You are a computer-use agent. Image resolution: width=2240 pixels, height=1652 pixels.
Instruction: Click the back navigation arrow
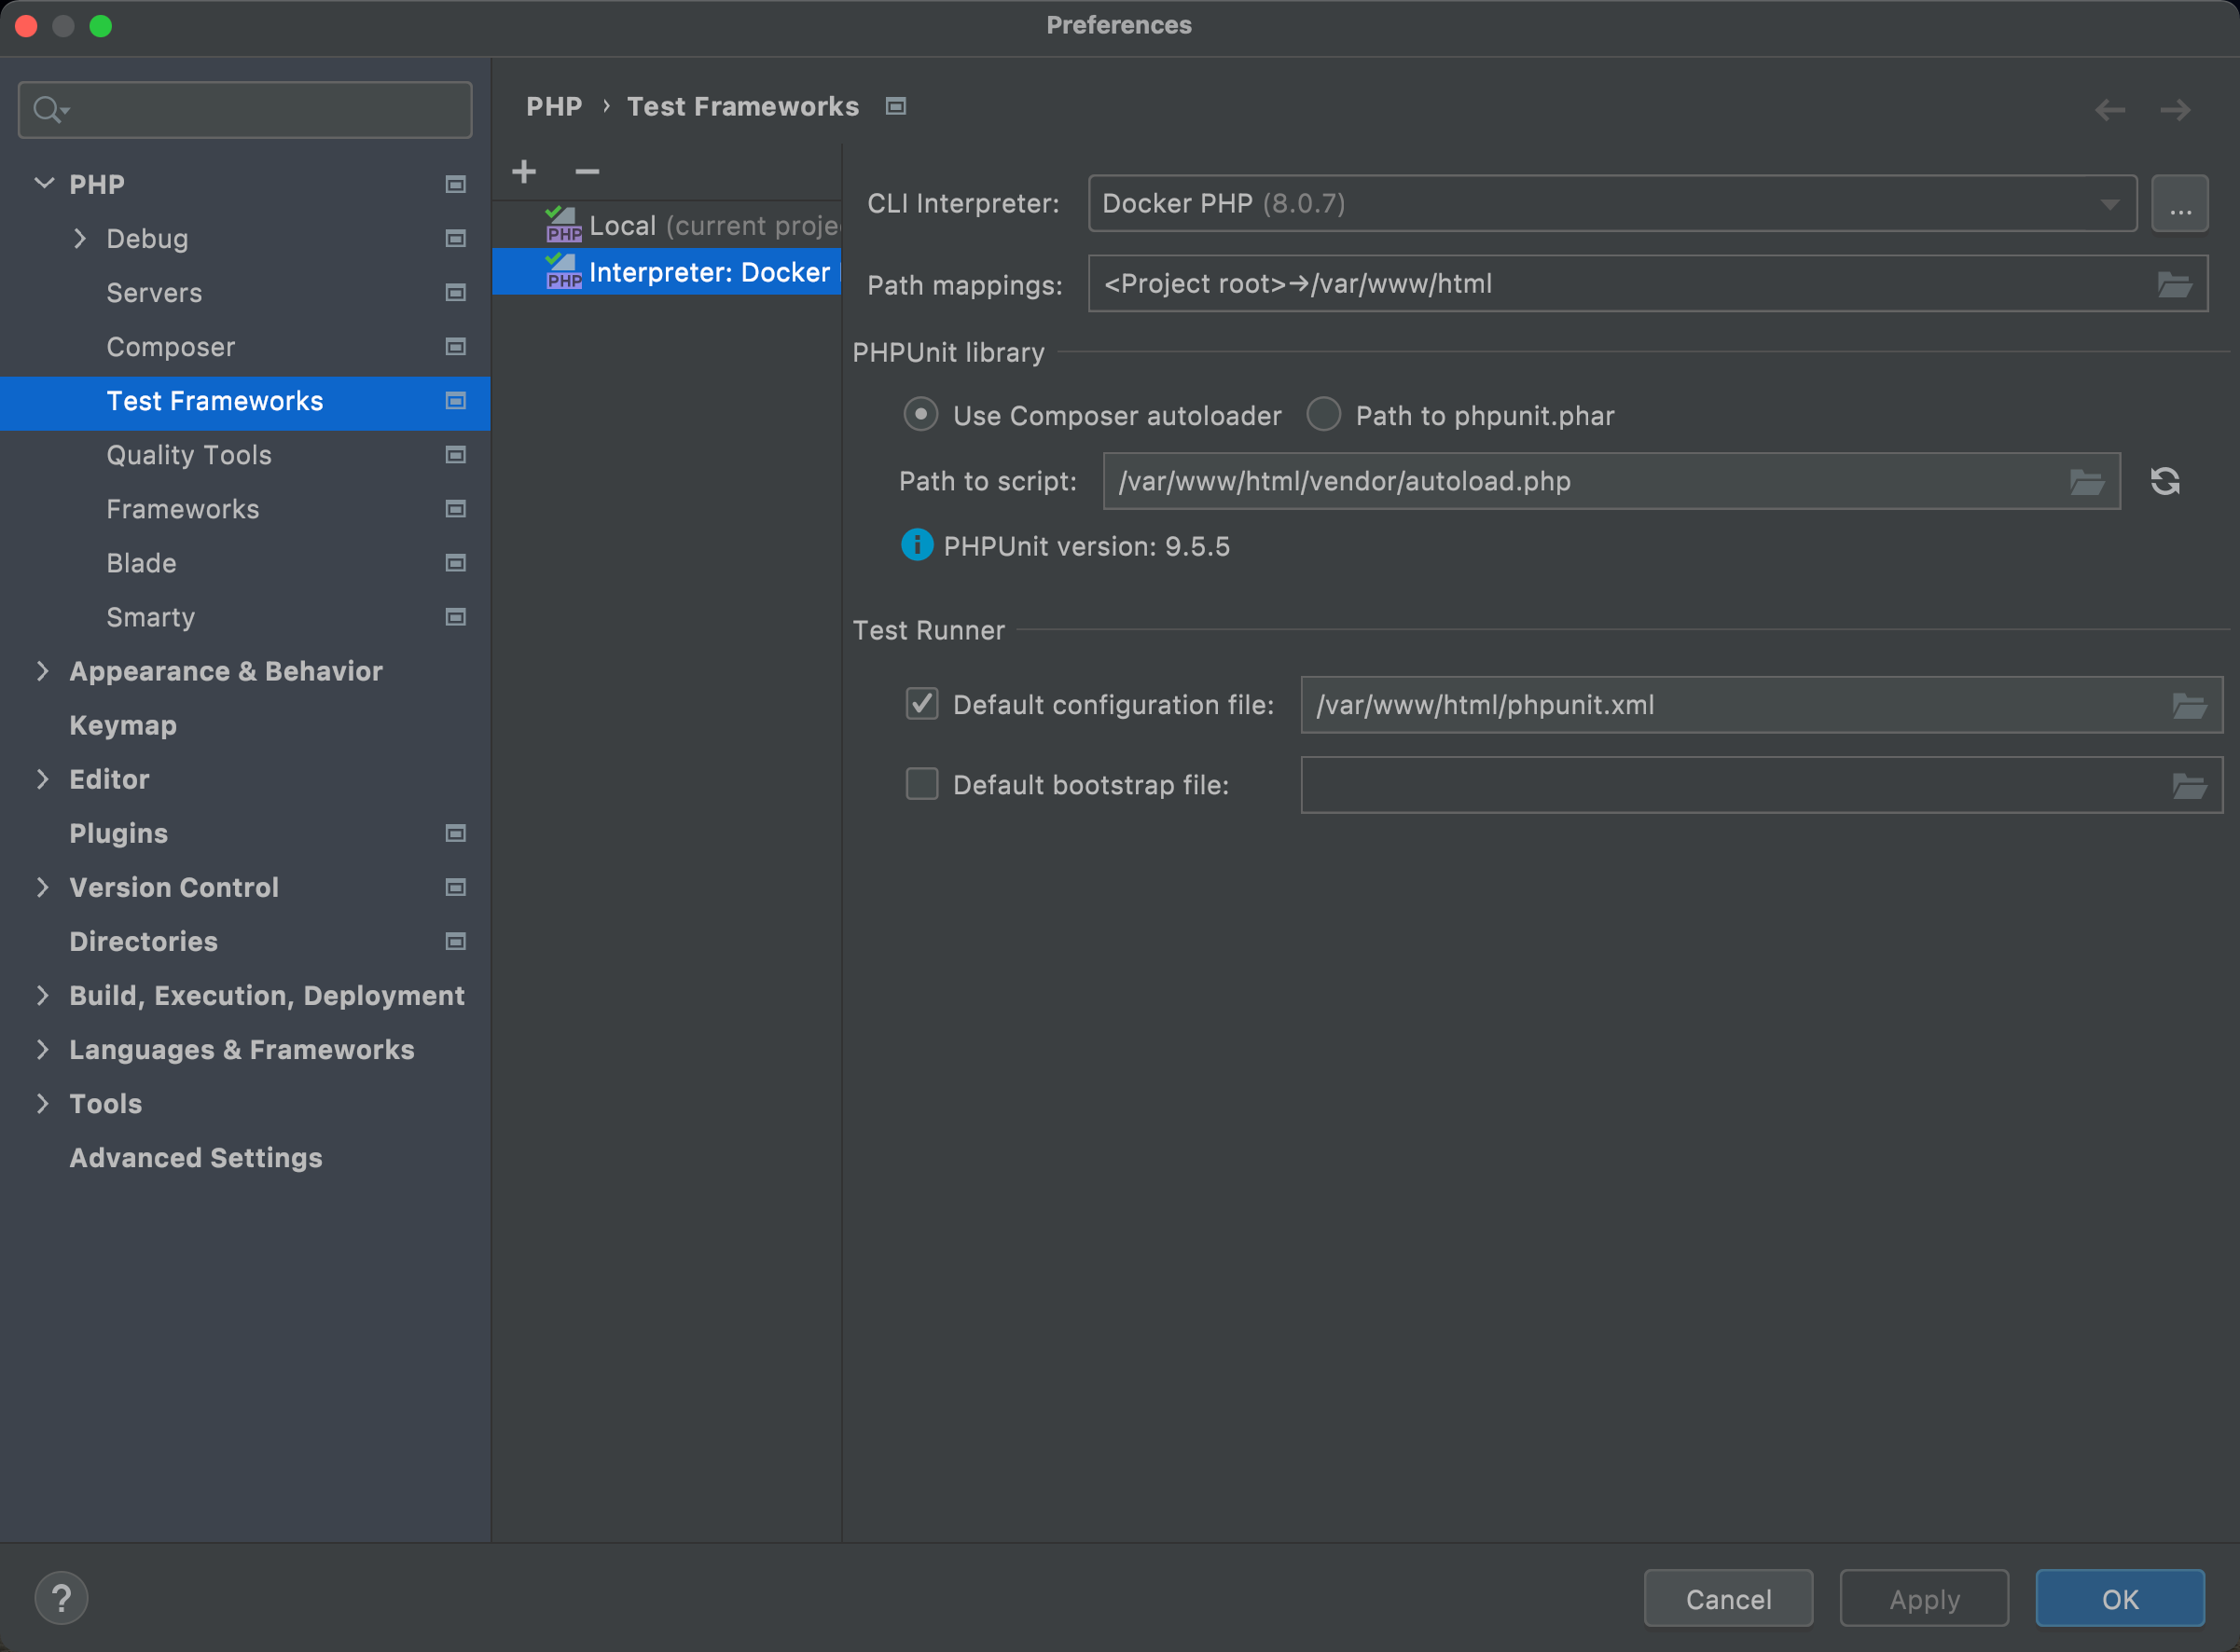coord(2110,109)
